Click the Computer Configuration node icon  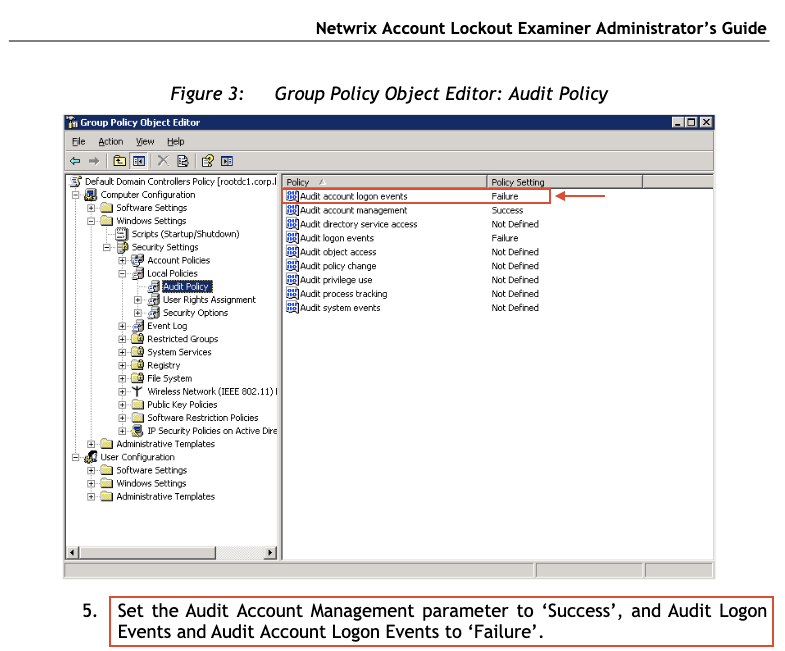91,195
